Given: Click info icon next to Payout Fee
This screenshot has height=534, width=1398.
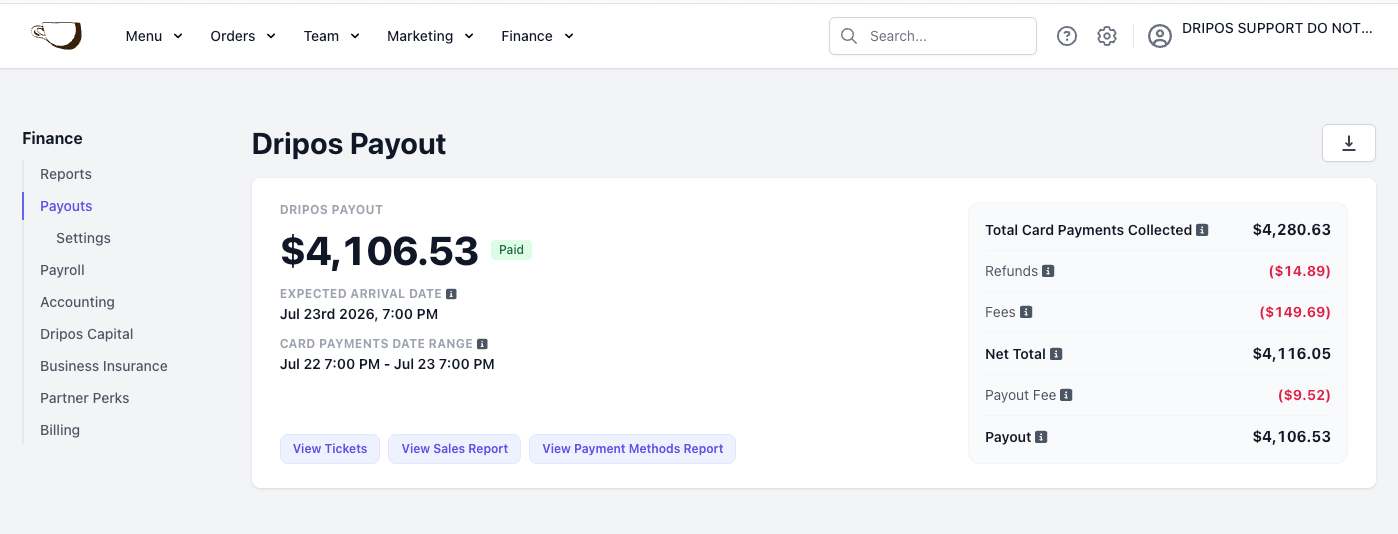Looking at the screenshot, I should pos(1066,395).
